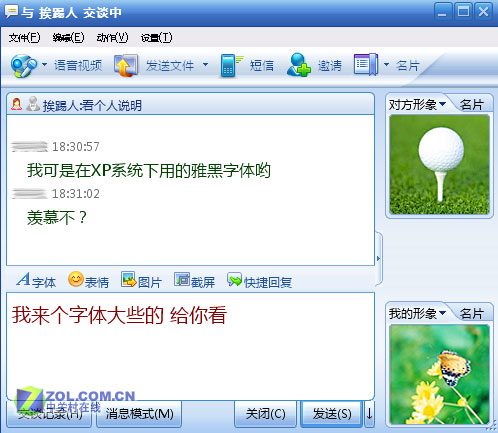Click the 挨踢人:看个人说明 contact name
The width and height of the screenshot is (498, 433).
[x=92, y=106]
